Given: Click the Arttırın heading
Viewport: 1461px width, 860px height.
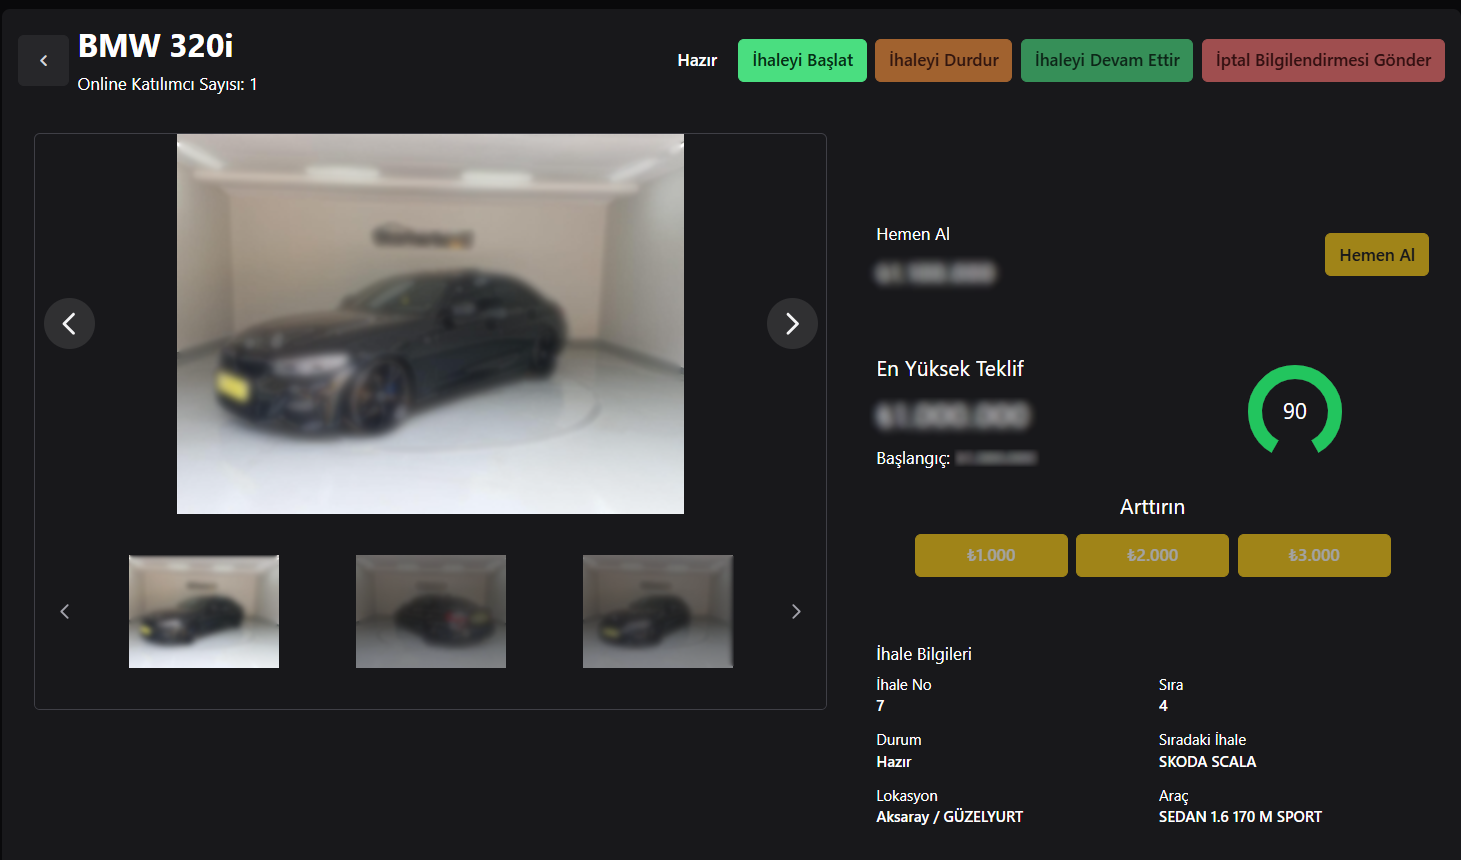Looking at the screenshot, I should point(1152,507).
